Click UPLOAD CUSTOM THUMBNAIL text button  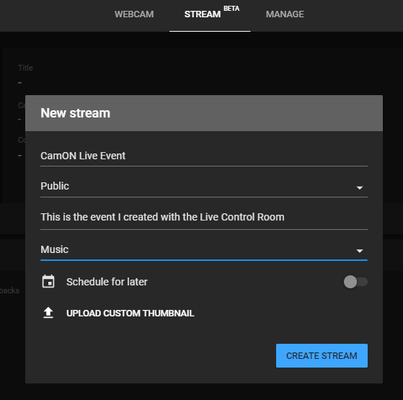(x=130, y=313)
